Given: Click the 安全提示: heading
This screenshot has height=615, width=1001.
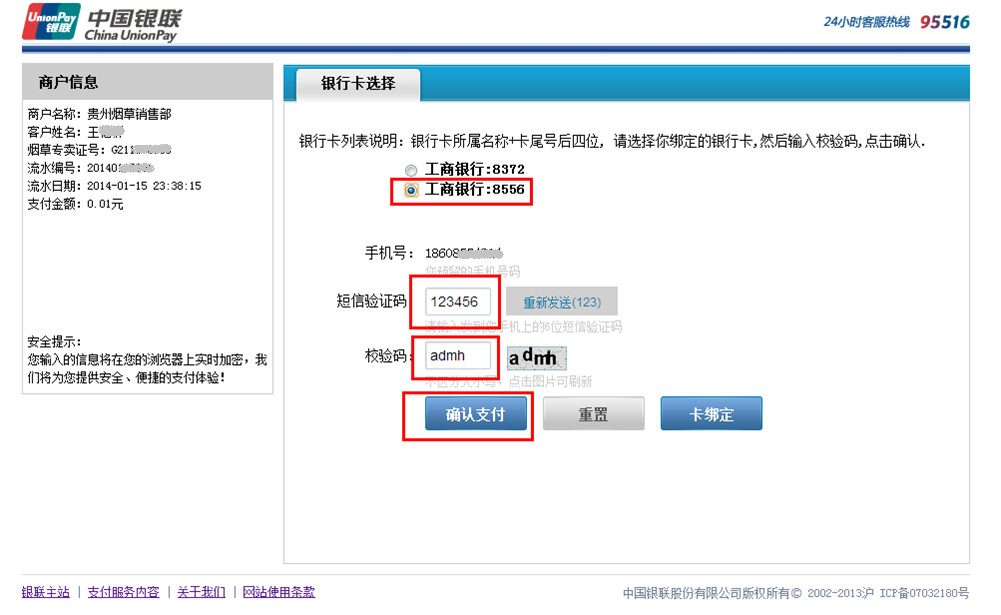Looking at the screenshot, I should pyautogui.click(x=54, y=342).
